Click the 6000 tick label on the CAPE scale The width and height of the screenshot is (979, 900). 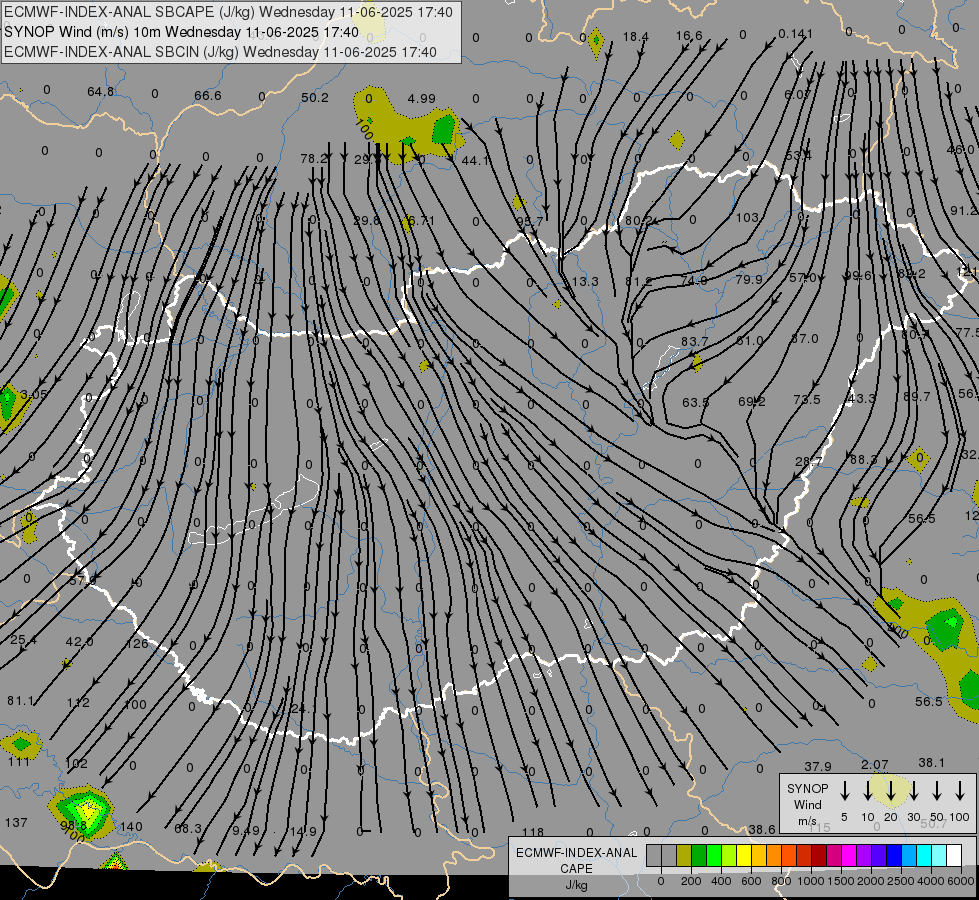962,881
